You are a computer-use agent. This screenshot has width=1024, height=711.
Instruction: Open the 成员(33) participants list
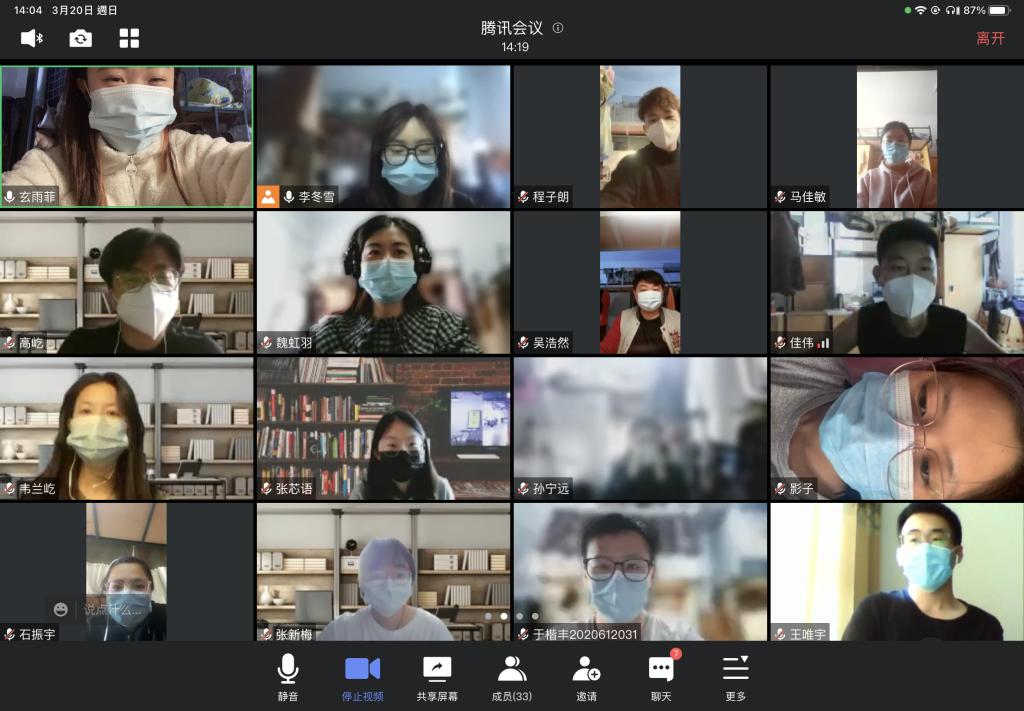click(512, 677)
